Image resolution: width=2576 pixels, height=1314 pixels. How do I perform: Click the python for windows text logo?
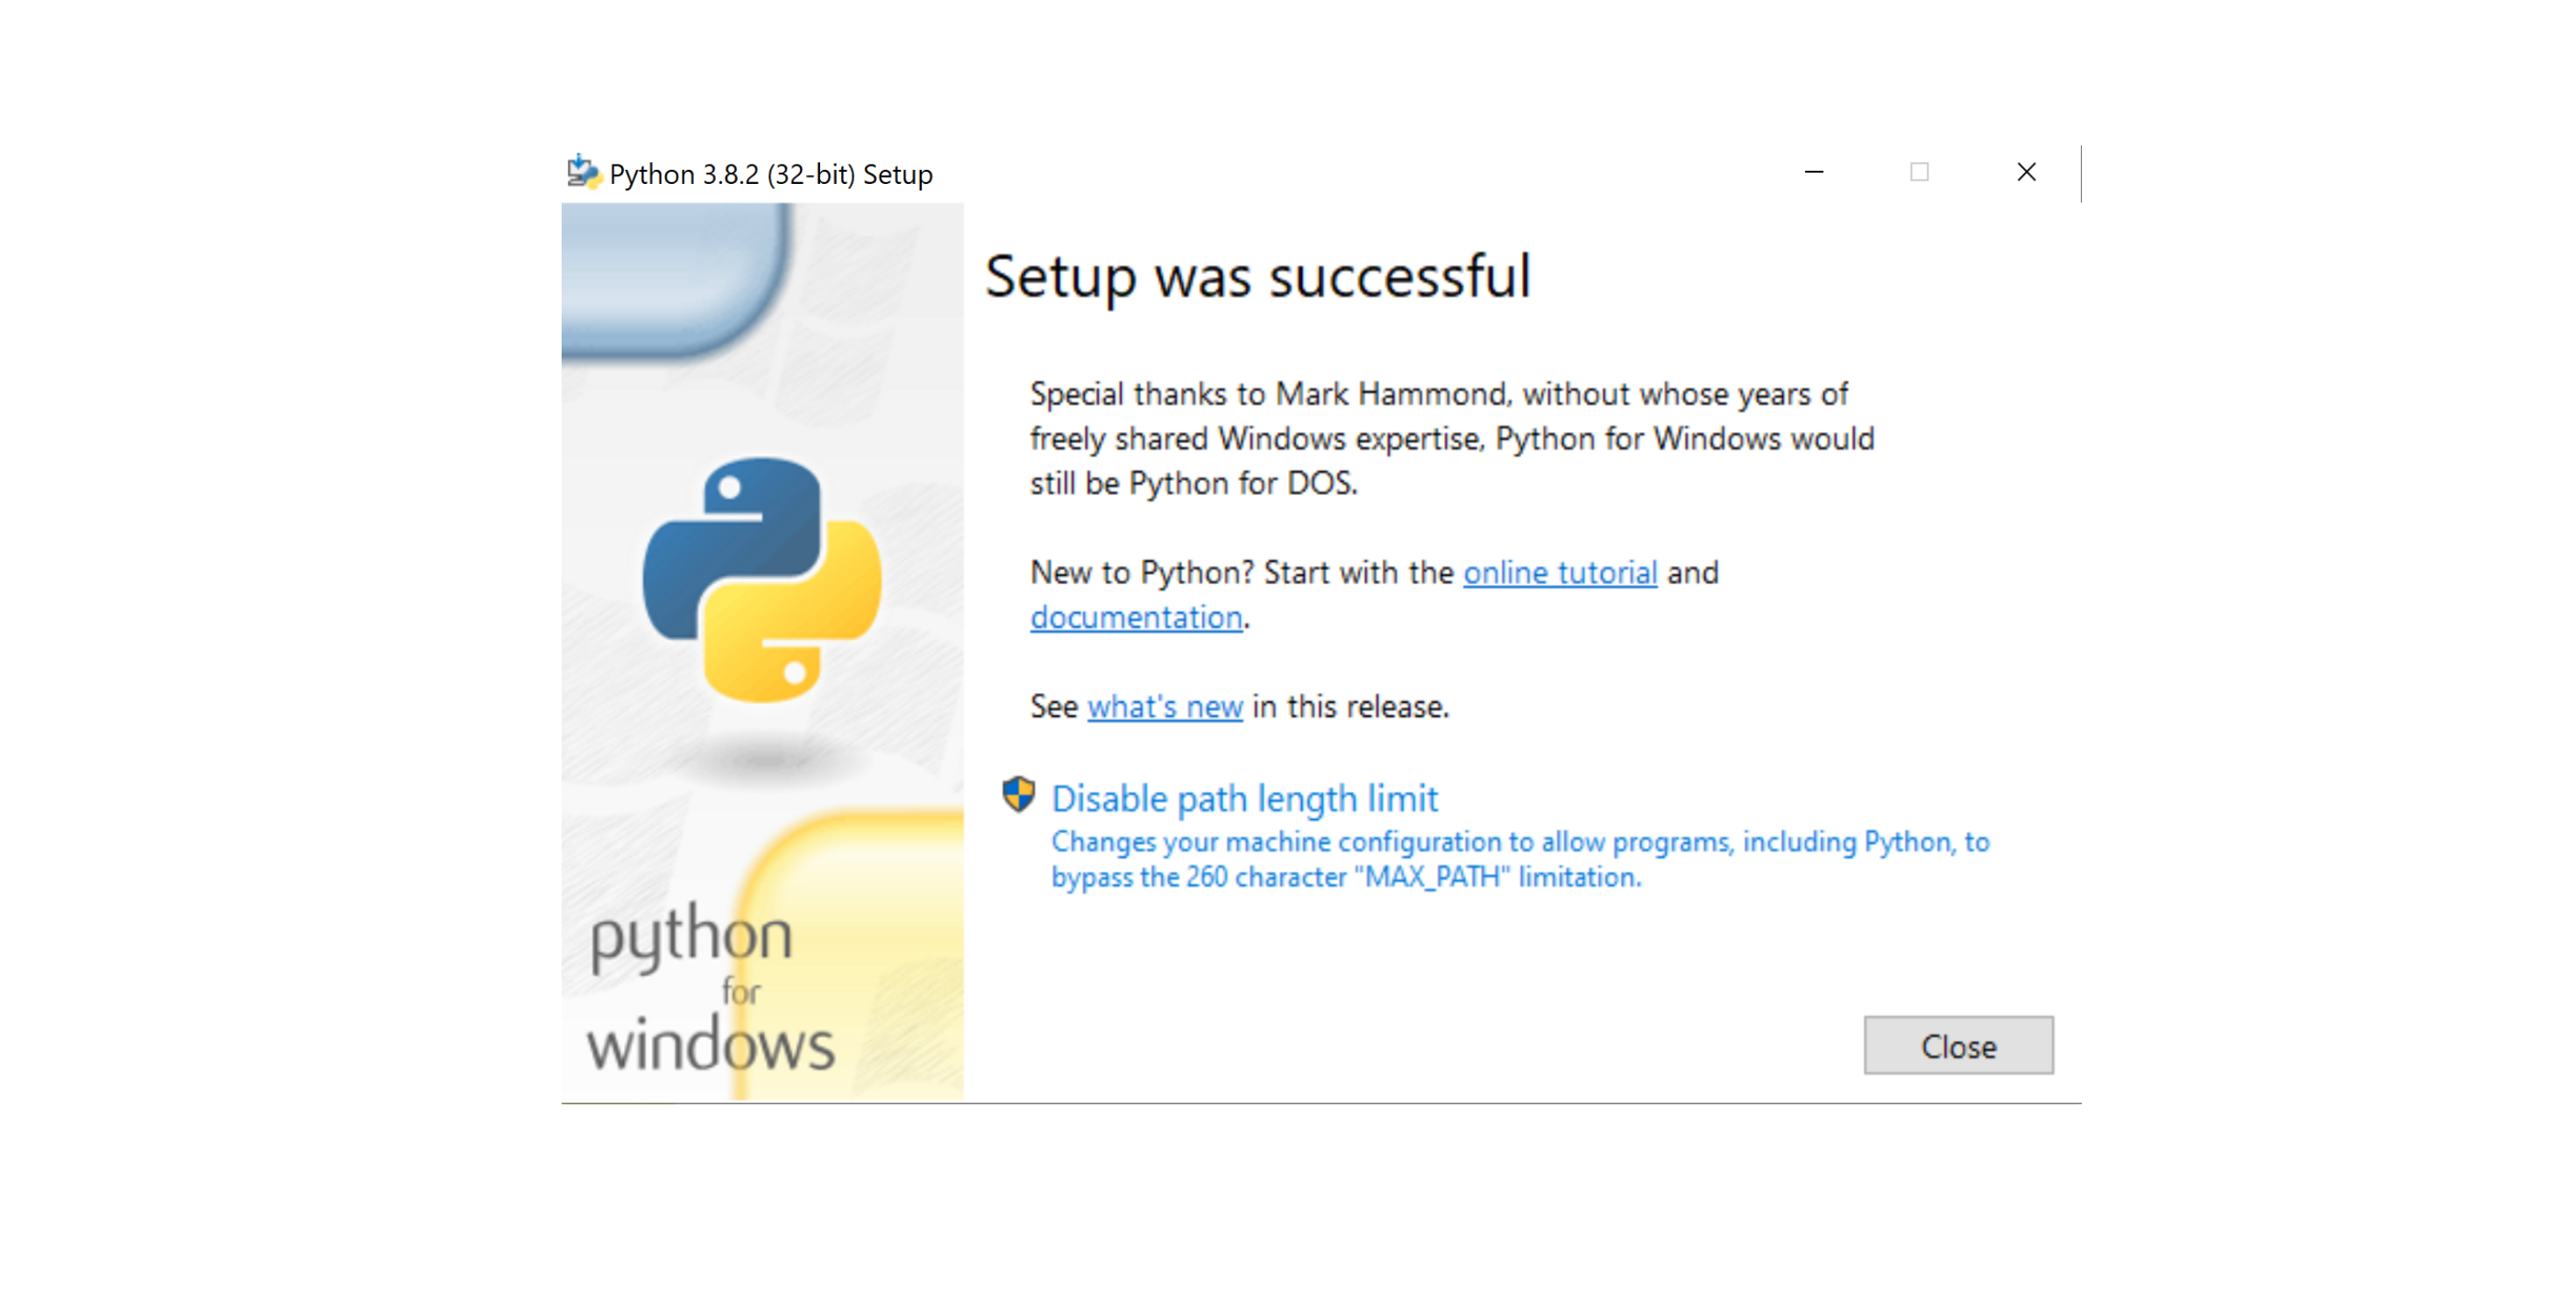(709, 988)
